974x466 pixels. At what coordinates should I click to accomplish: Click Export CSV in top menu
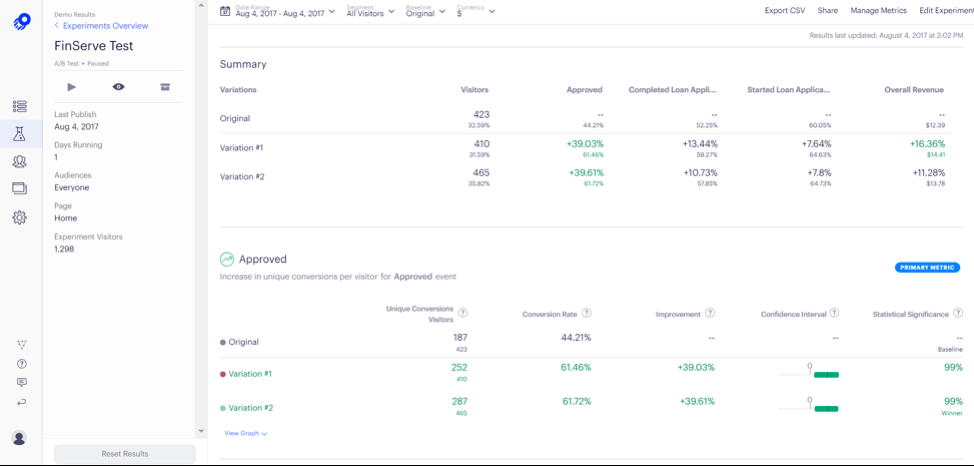point(784,10)
